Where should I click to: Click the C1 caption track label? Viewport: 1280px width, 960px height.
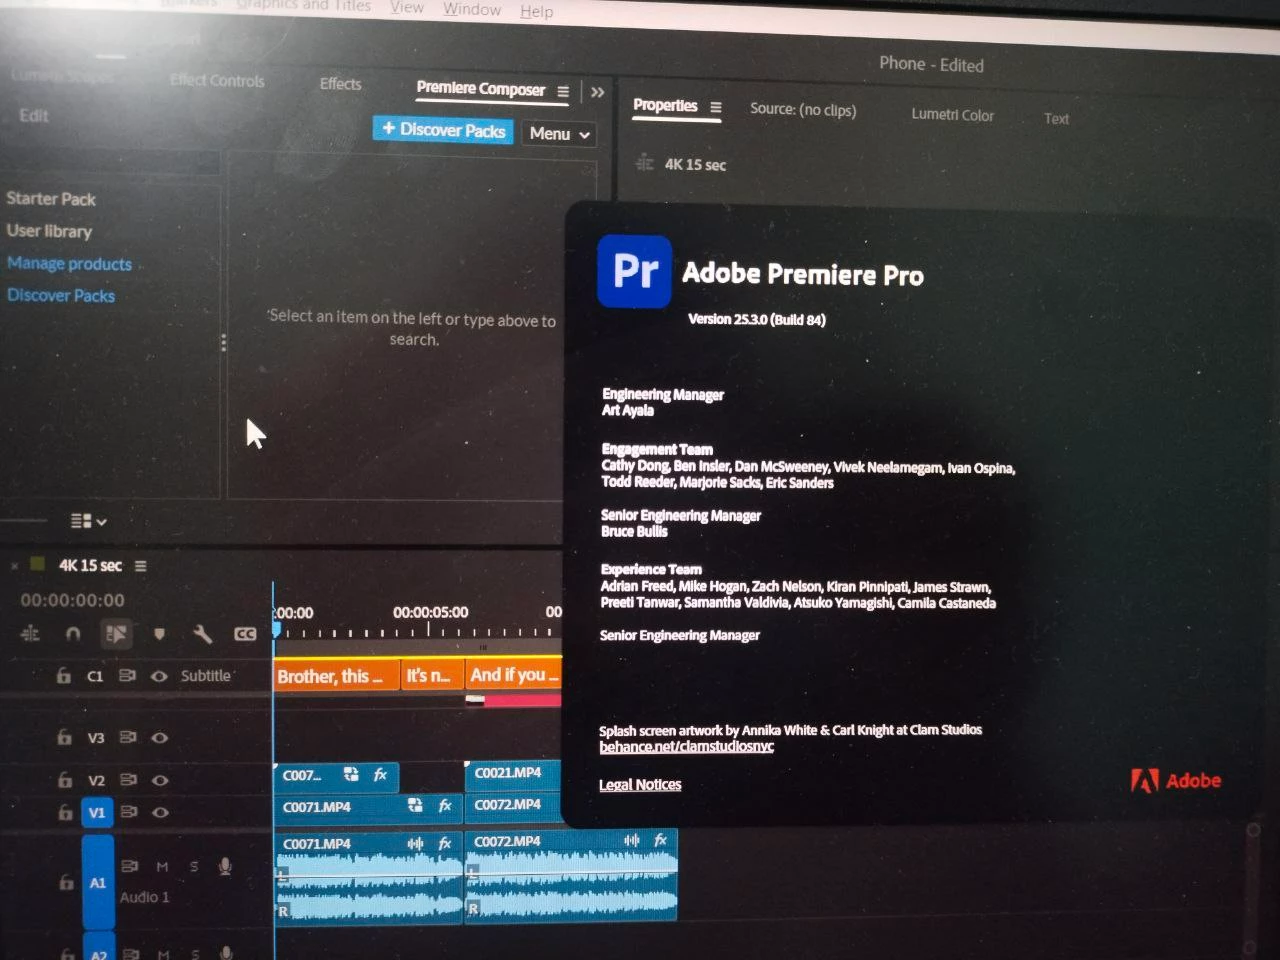coord(95,676)
